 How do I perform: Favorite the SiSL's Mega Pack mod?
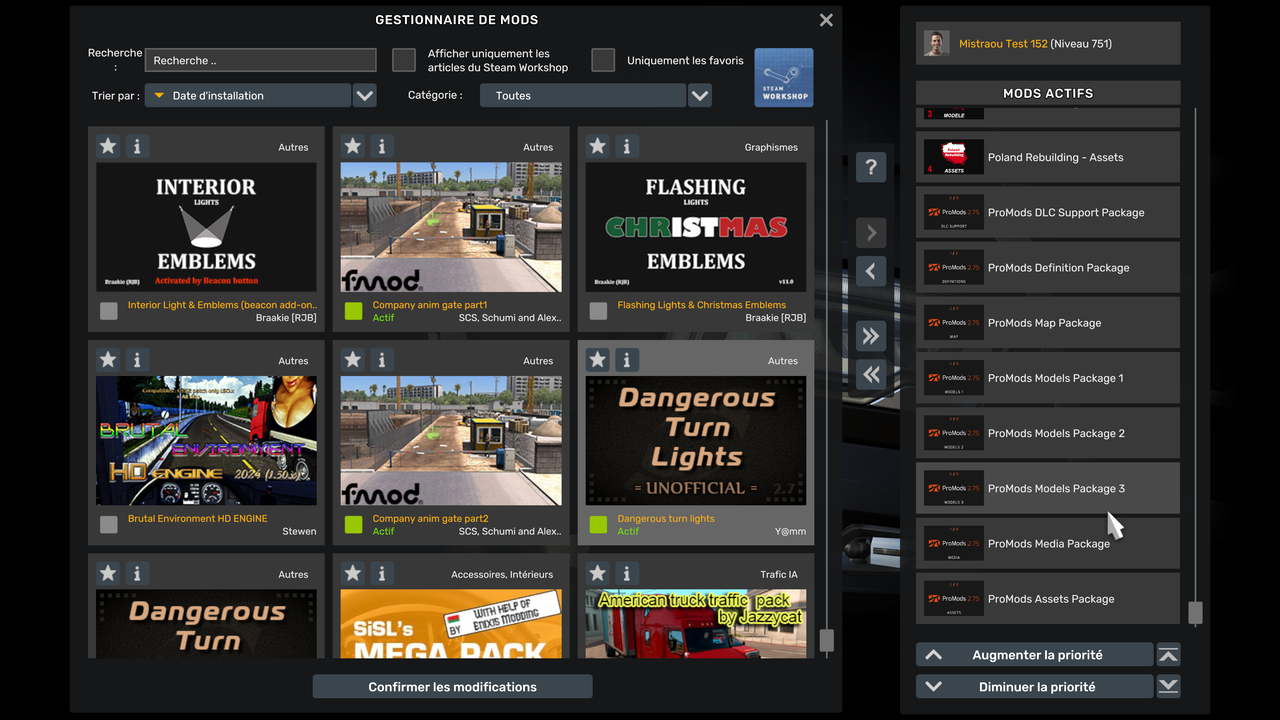[353, 573]
